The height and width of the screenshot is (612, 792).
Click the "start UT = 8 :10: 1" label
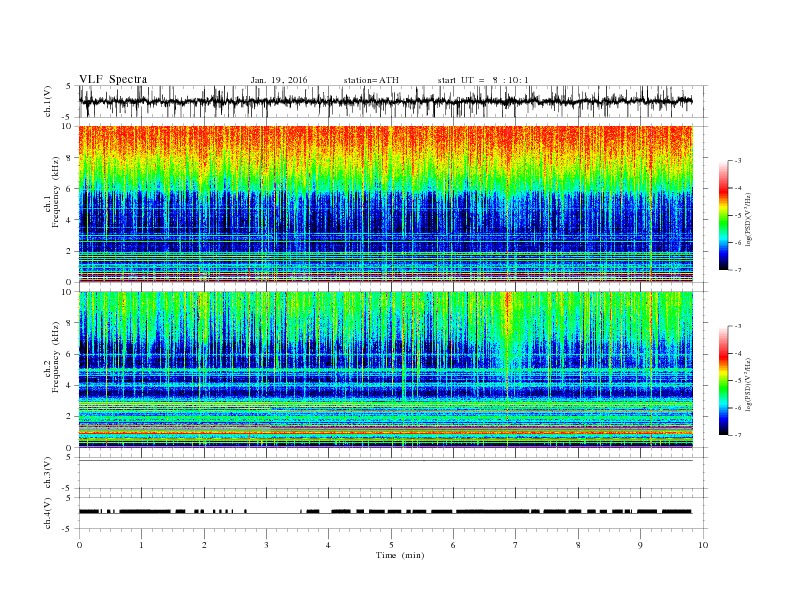tap(483, 80)
